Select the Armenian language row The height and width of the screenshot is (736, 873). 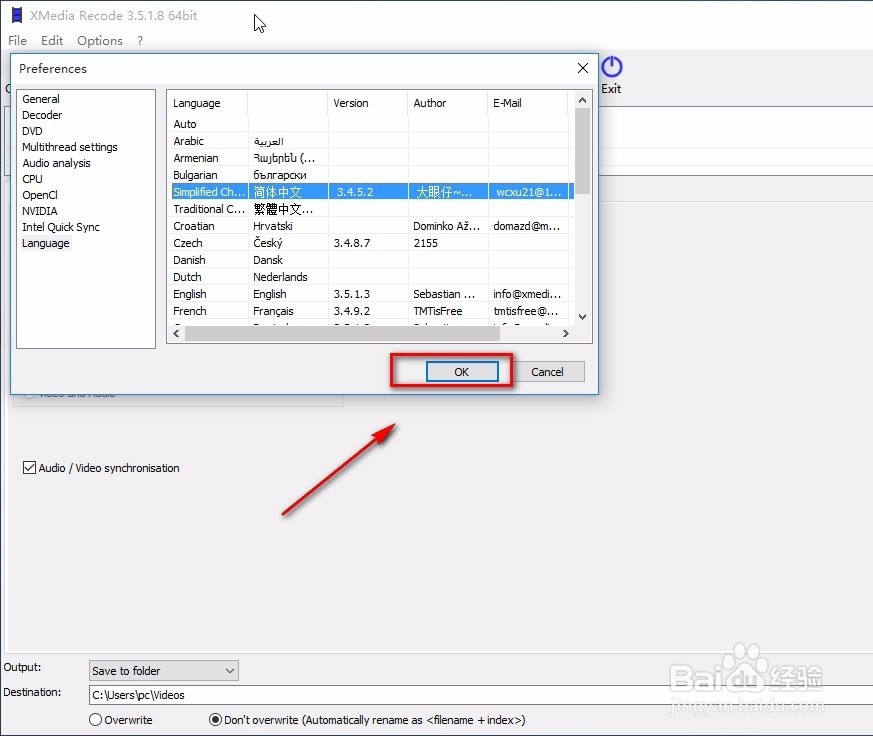[x=370, y=158]
